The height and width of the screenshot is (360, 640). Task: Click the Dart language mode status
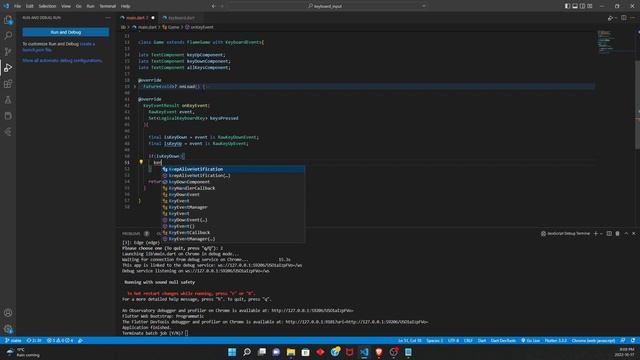[482, 340]
